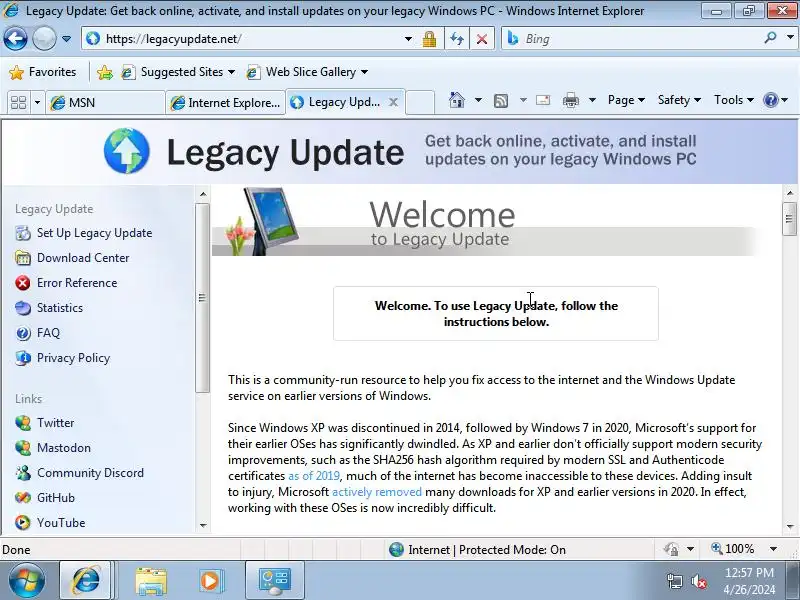Click the Community Discord people icon
The image size is (800, 600).
[x=22, y=473]
